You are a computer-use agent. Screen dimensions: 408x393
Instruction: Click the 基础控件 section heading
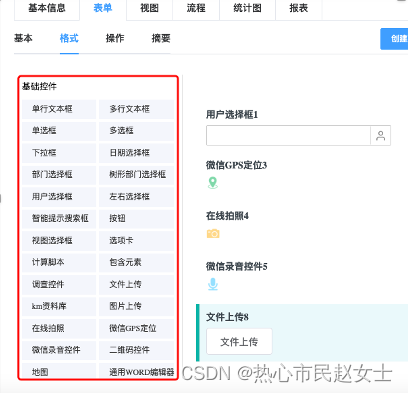pos(39,87)
